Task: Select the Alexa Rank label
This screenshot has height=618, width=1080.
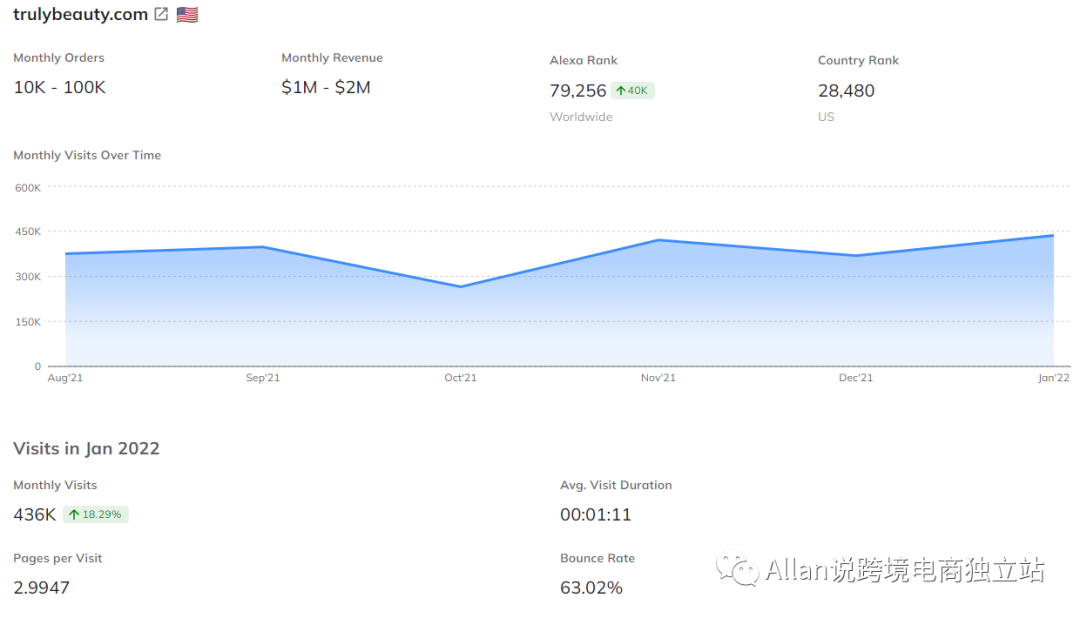Action: click(583, 61)
